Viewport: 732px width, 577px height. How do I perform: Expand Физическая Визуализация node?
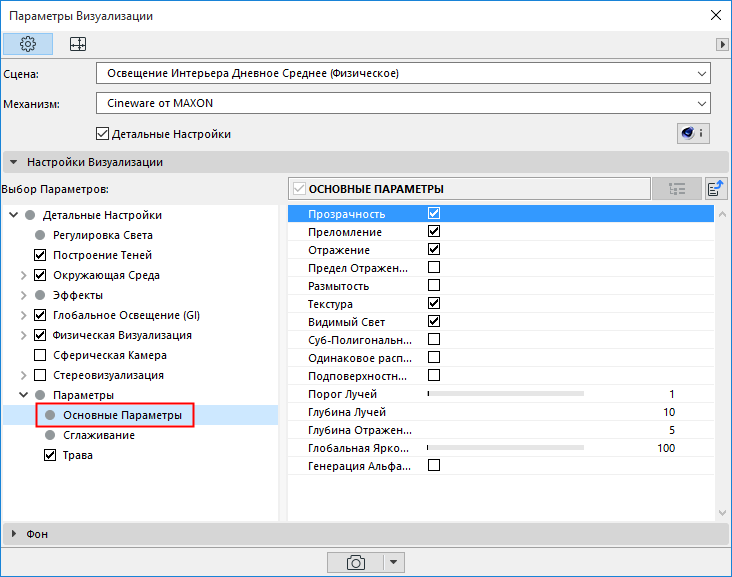pos(23,335)
